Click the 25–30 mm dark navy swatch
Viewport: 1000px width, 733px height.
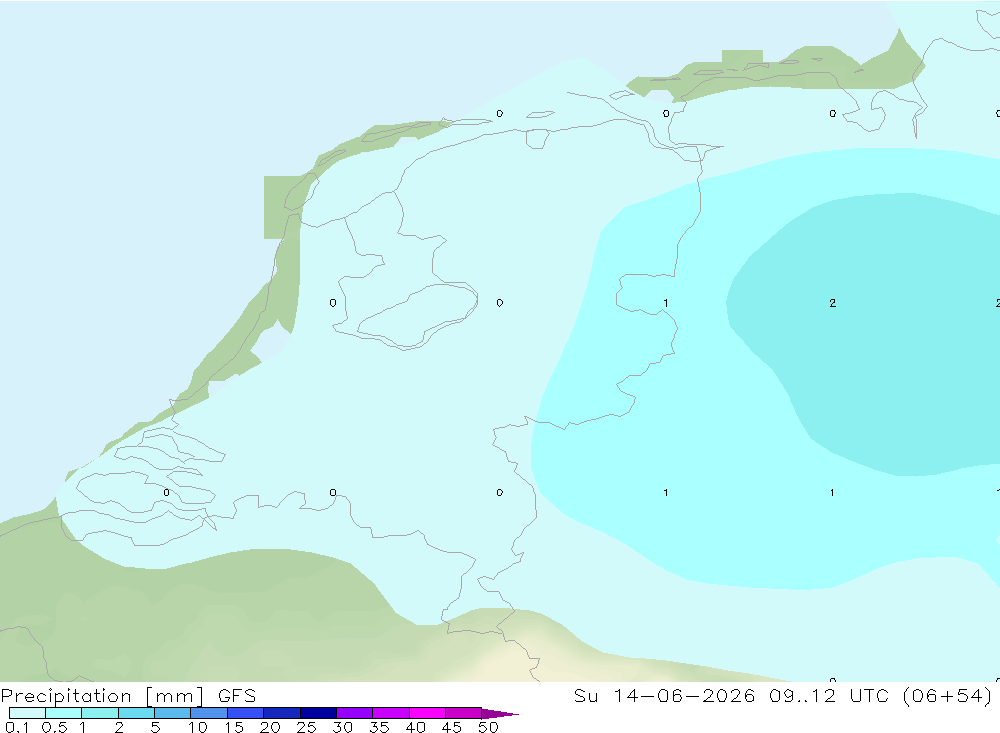pos(318,713)
